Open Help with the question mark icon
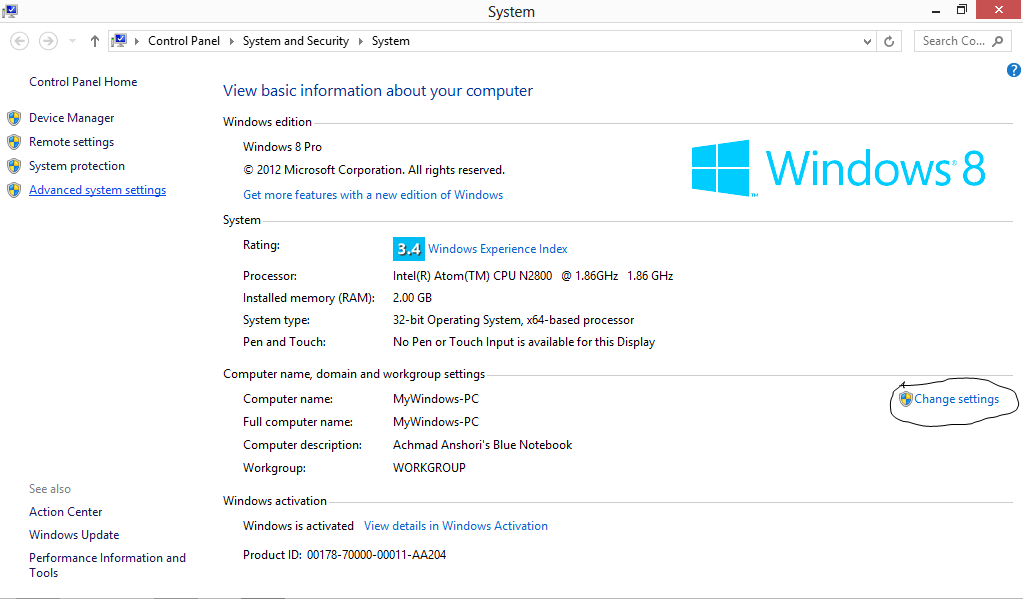This screenshot has height=599, width=1023. pos(1013,70)
